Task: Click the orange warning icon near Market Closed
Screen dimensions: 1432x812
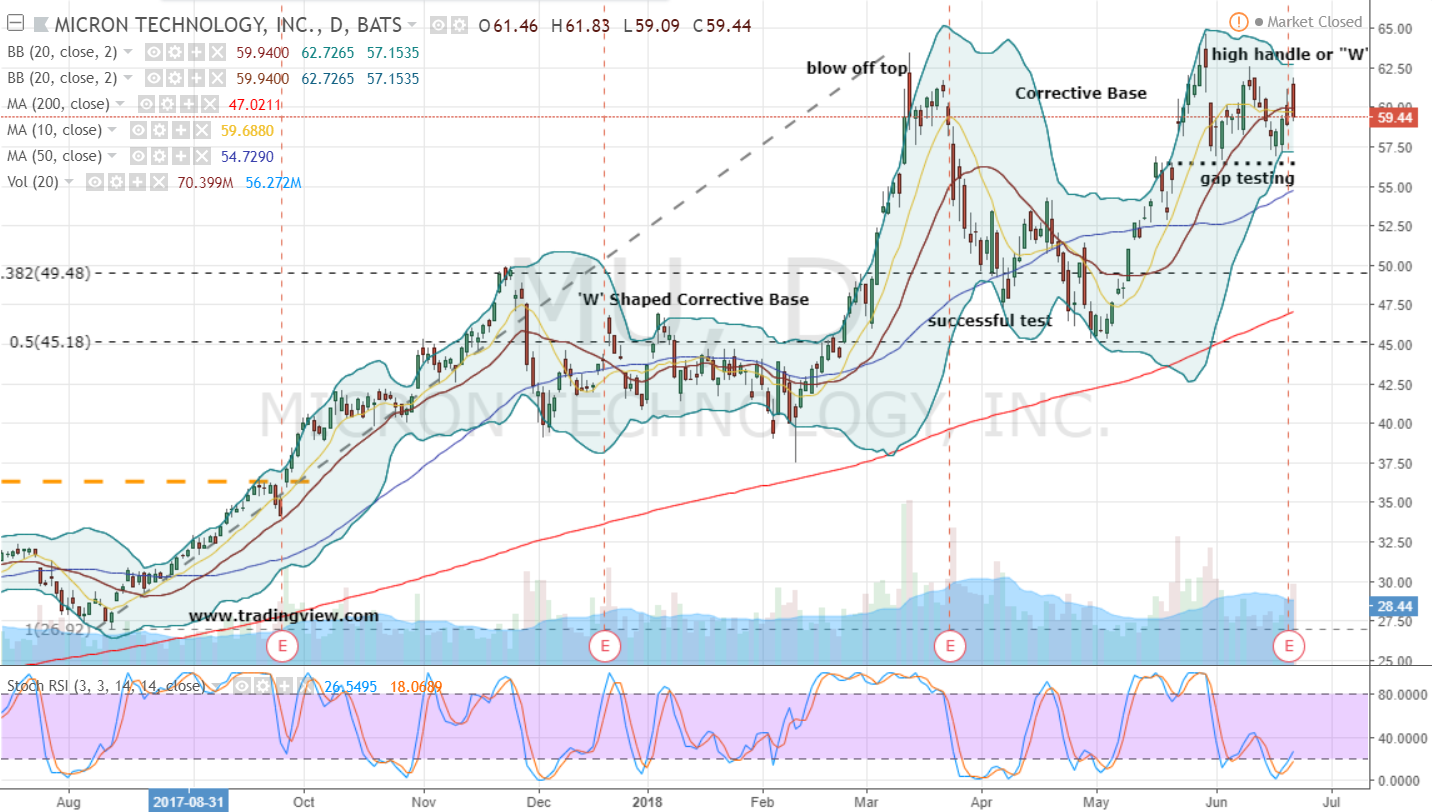Action: tap(1238, 21)
